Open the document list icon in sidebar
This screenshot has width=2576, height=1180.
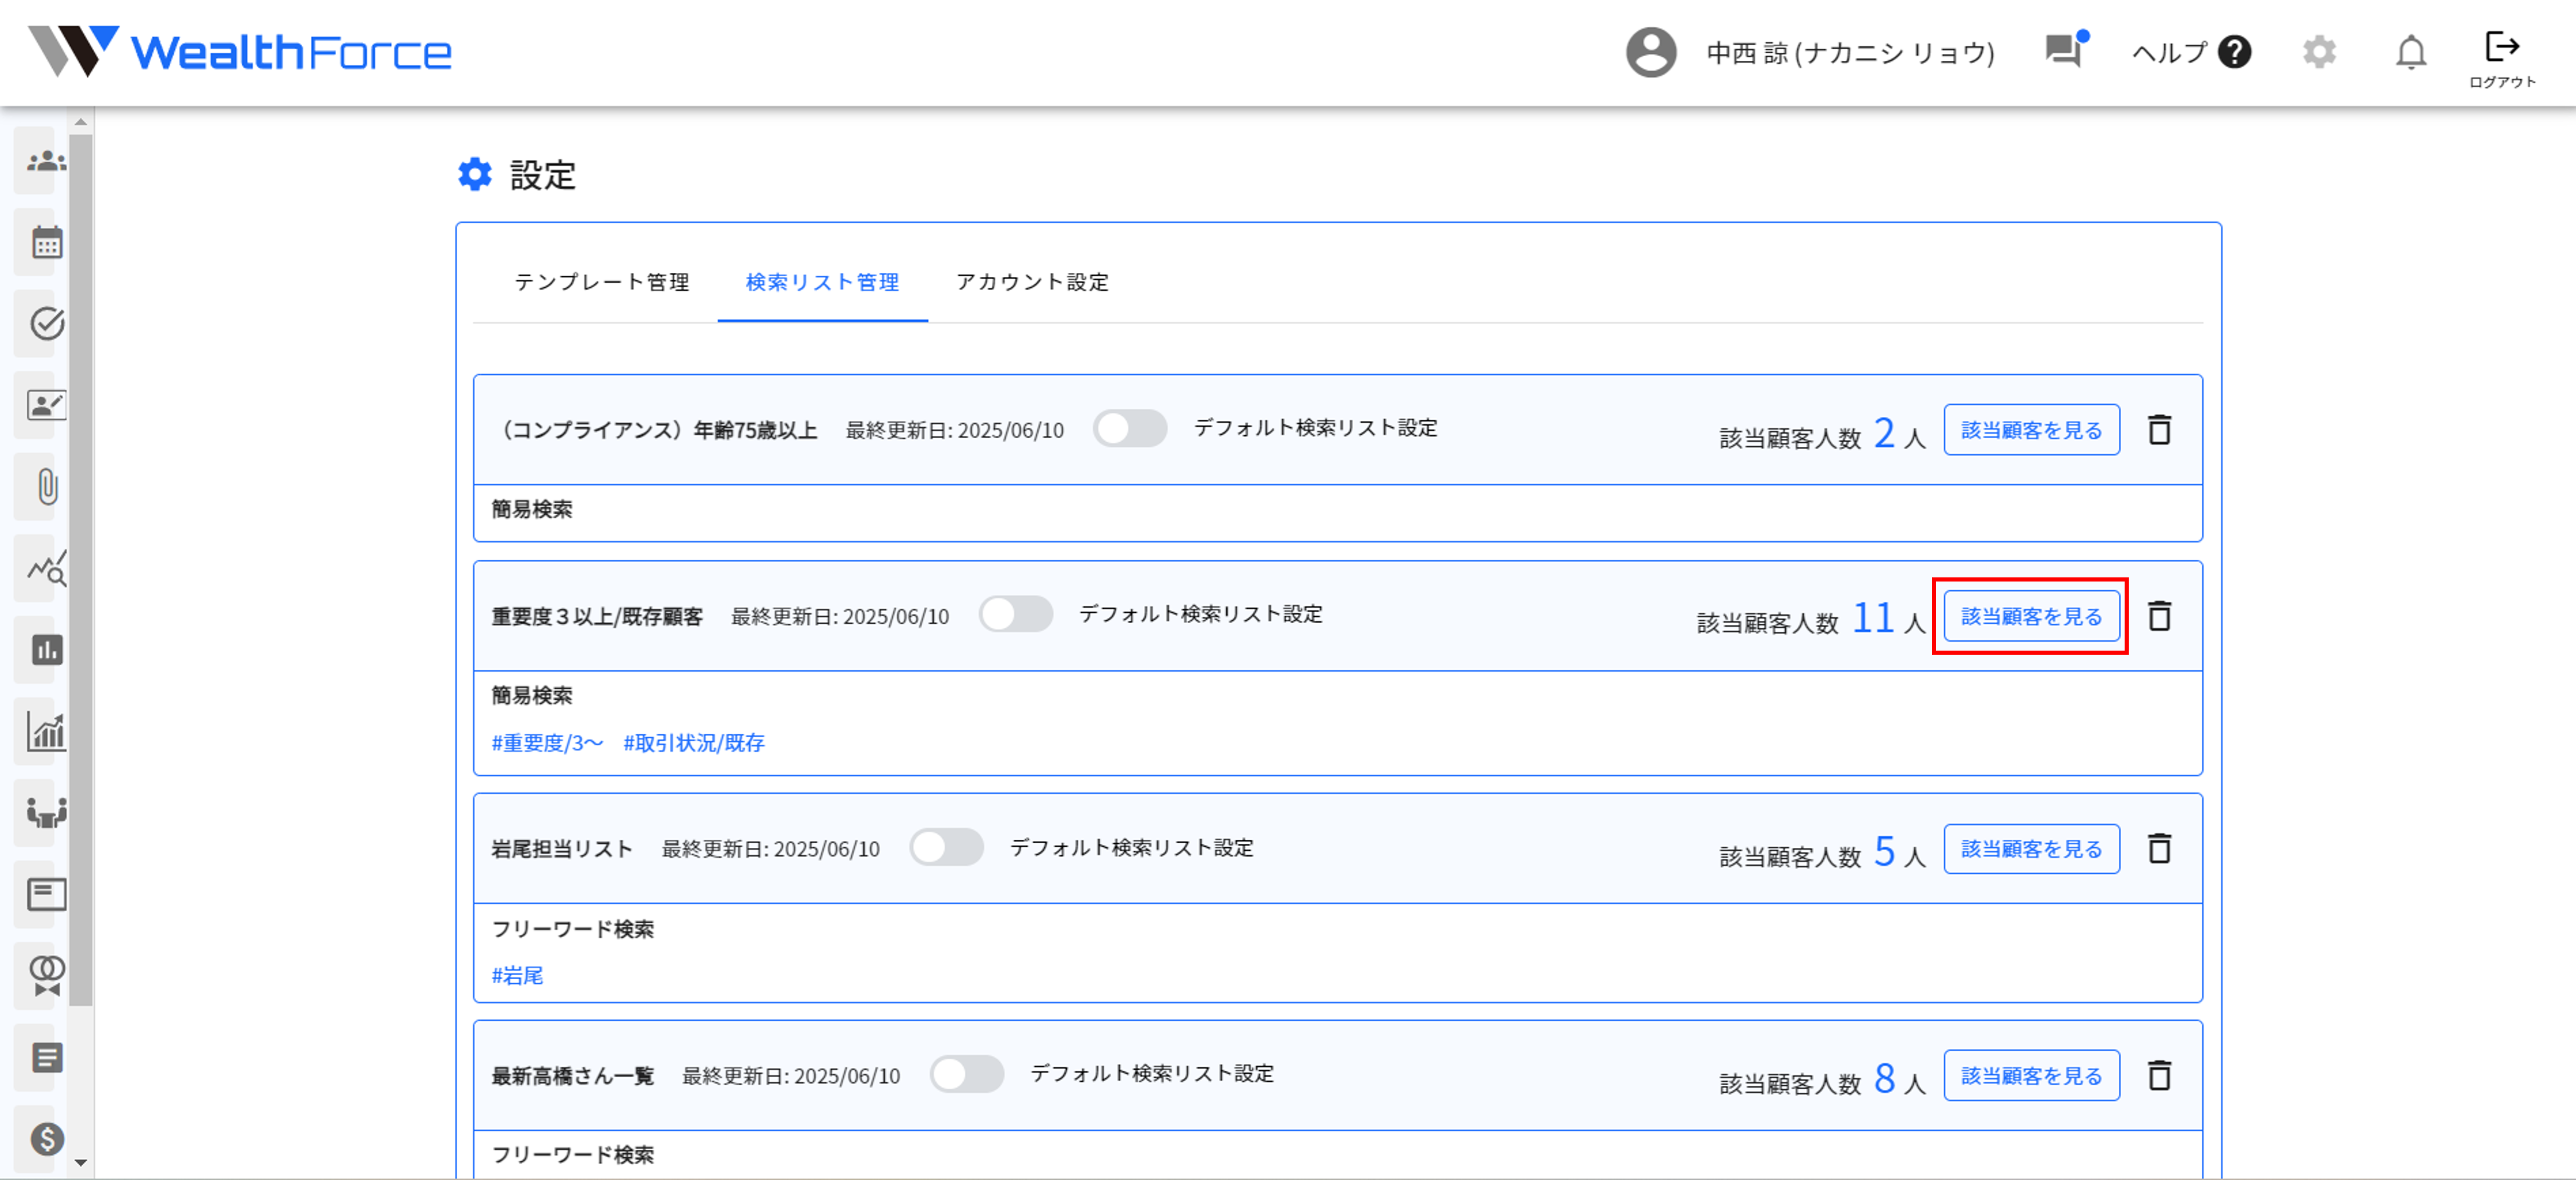coord(46,1057)
